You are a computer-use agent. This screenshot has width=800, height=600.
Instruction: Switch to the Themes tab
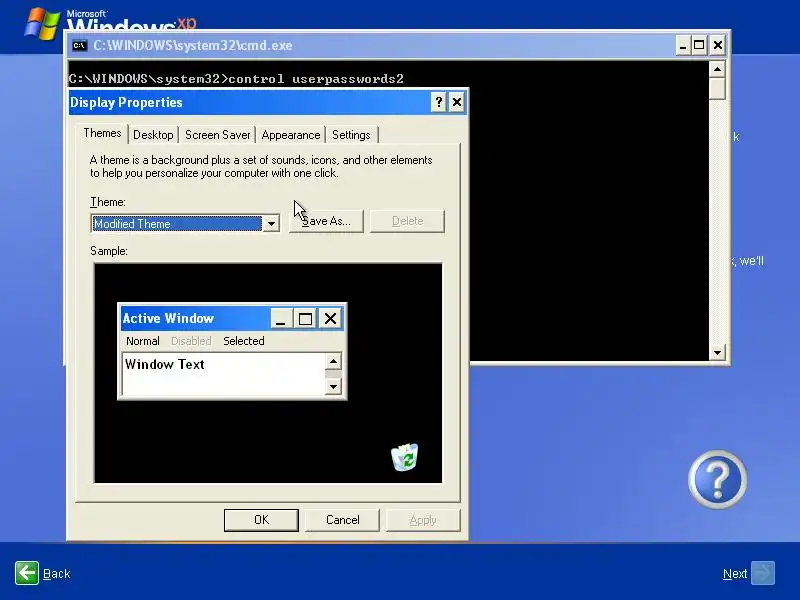[x=102, y=133]
